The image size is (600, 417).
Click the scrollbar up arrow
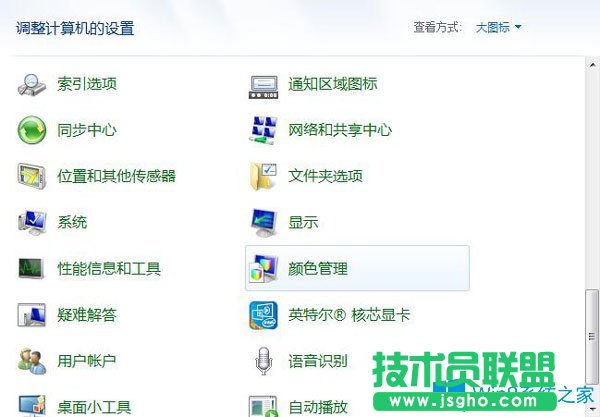tap(592, 65)
